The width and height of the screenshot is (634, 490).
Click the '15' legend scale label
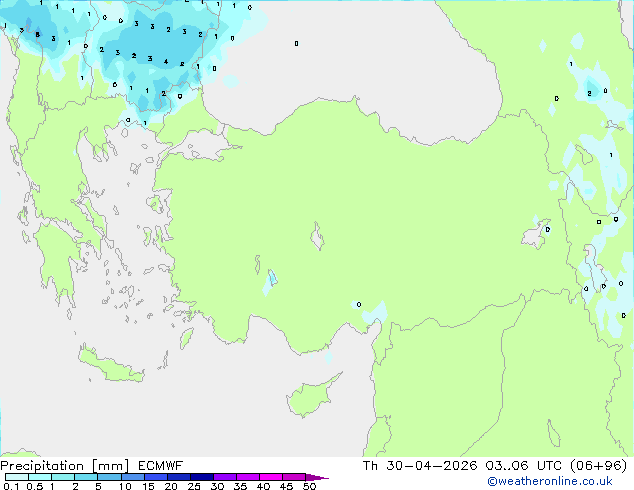[x=148, y=486]
